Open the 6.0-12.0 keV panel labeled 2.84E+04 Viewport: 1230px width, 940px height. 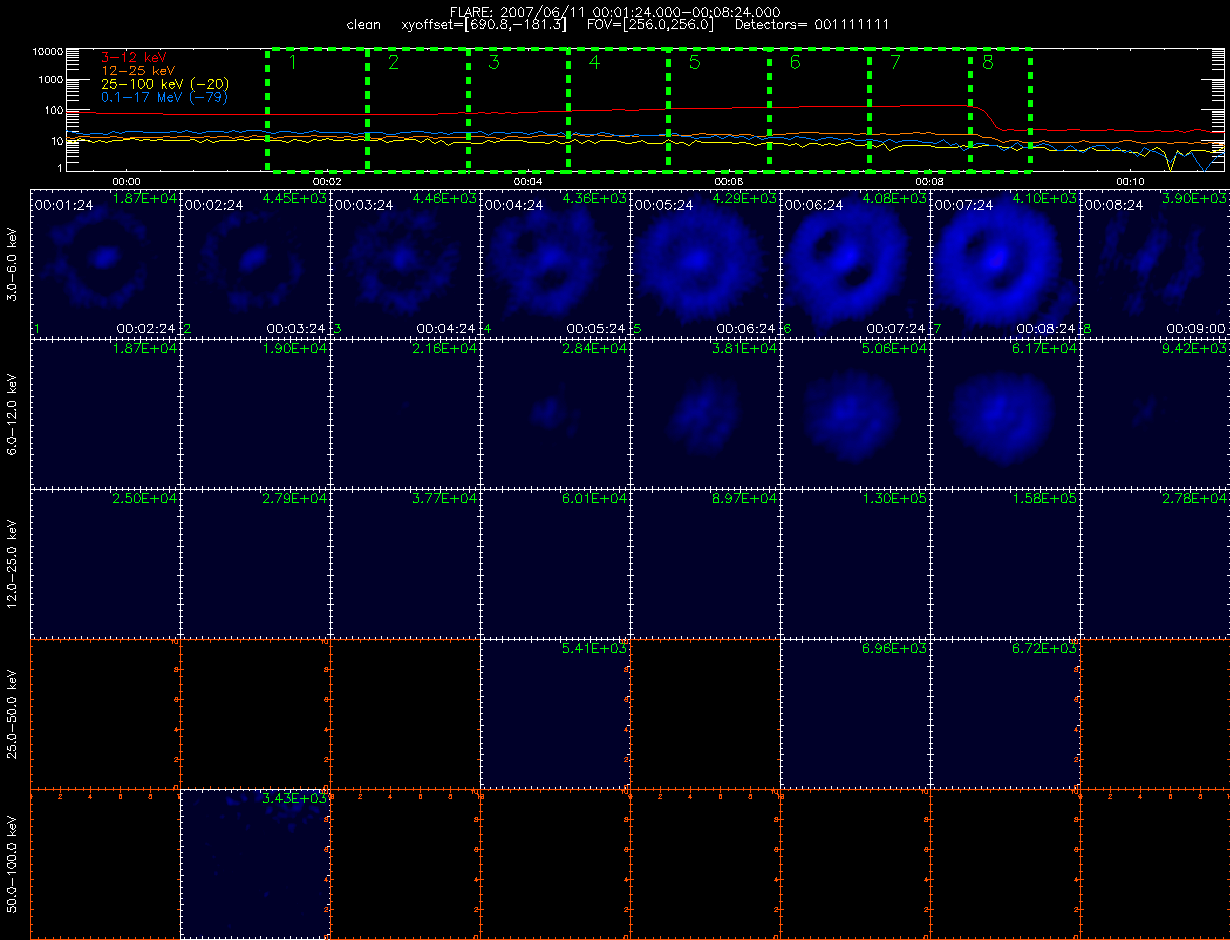tap(555, 413)
